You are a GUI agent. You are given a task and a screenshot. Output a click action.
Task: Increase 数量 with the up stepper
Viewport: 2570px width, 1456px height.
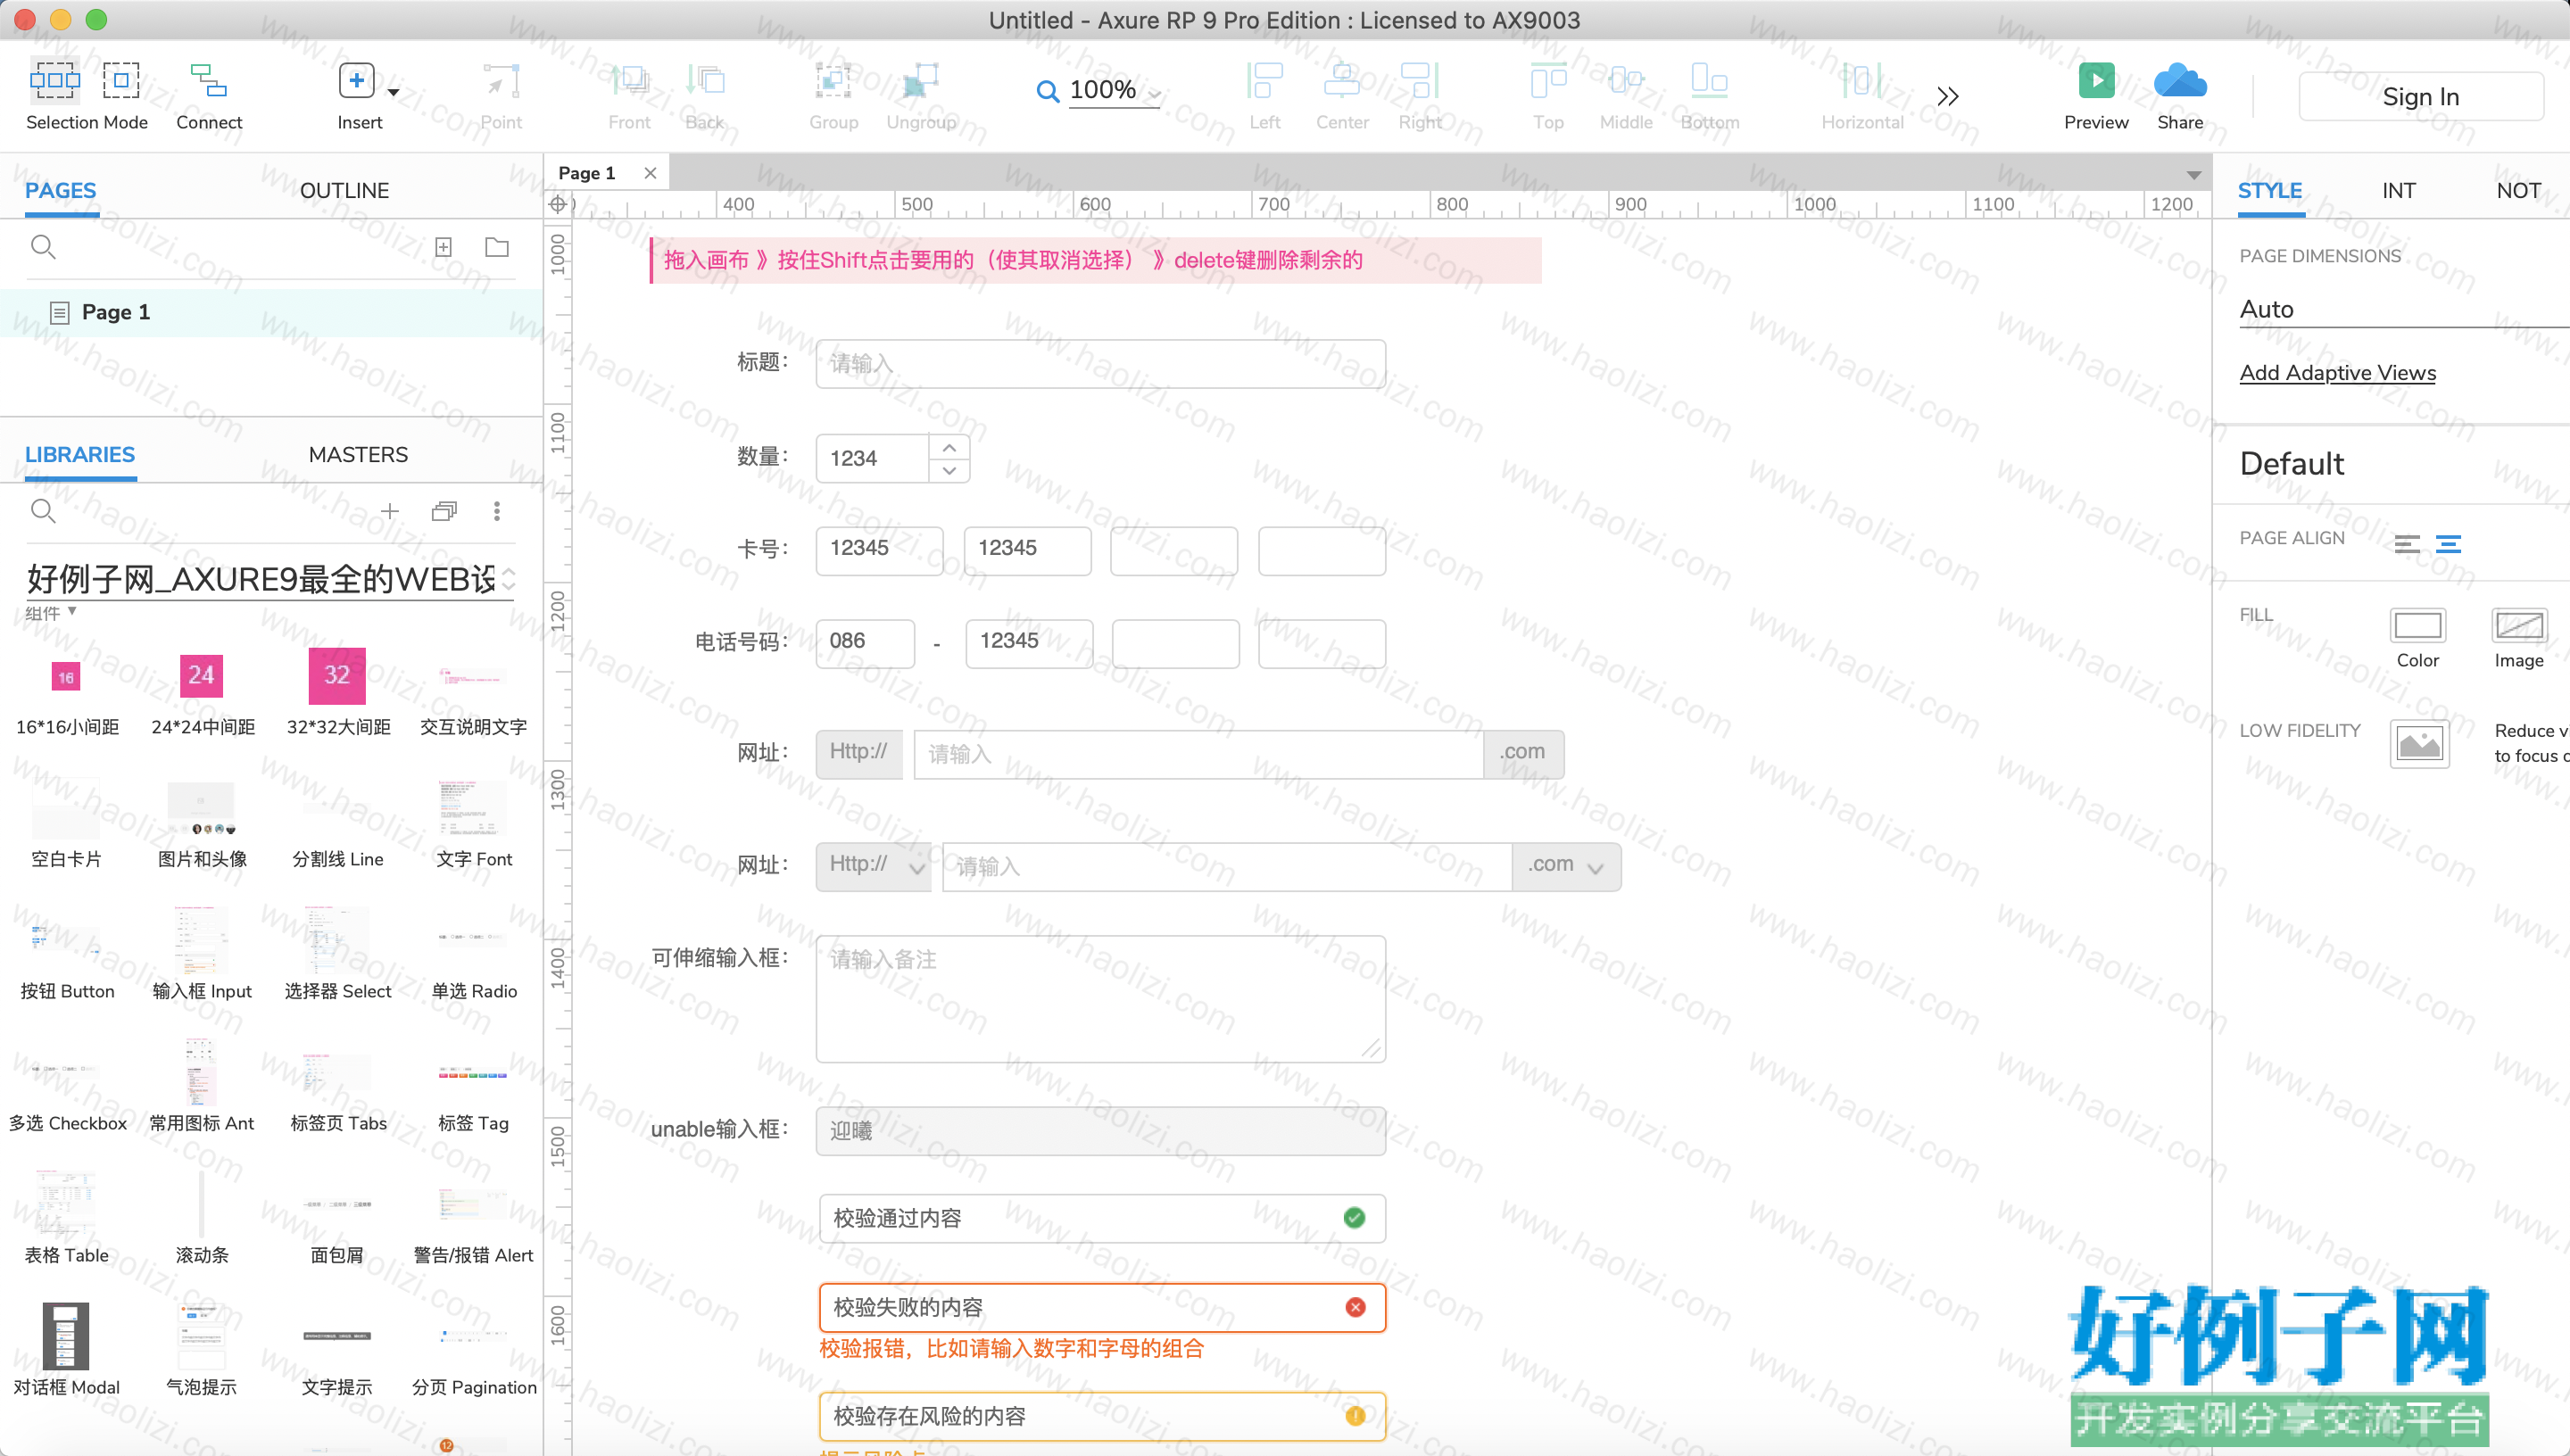(x=949, y=447)
